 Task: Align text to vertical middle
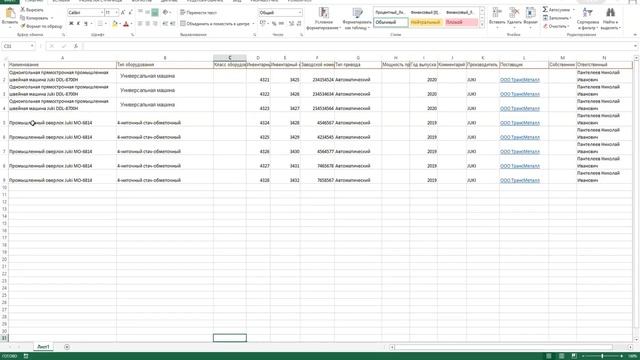[x=147, y=13]
